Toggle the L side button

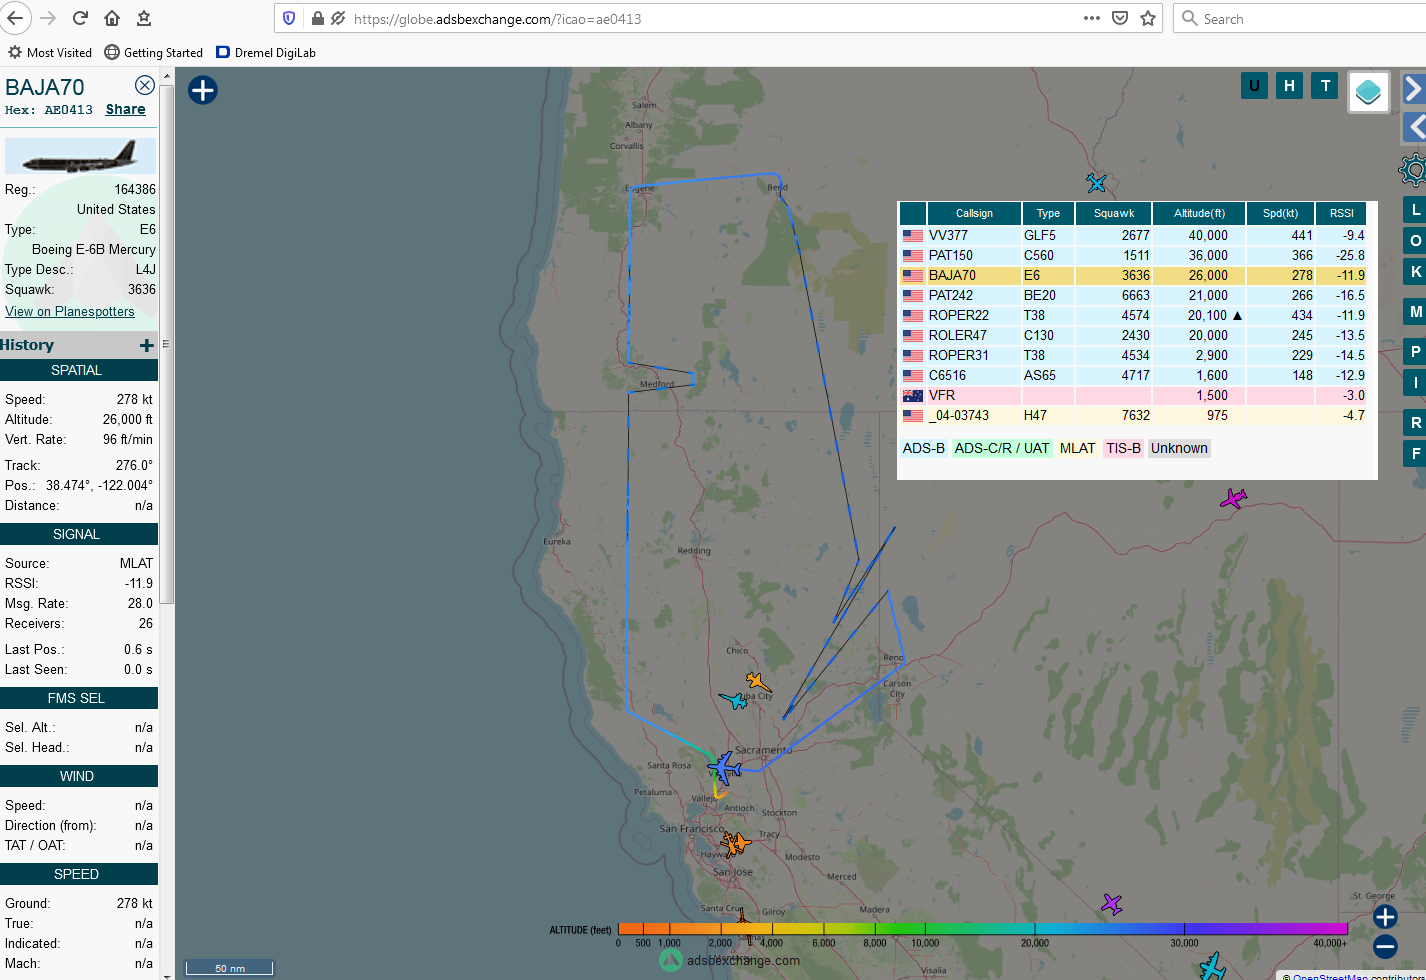tap(1415, 210)
